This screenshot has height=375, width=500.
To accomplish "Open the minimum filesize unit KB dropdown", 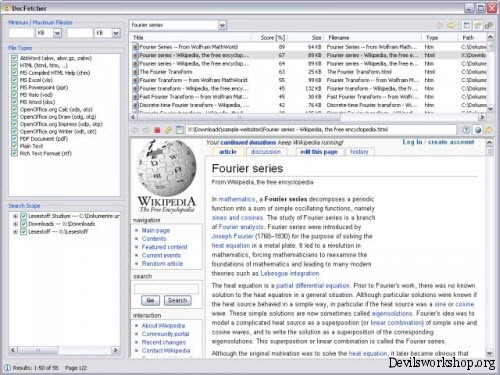I will [57, 33].
